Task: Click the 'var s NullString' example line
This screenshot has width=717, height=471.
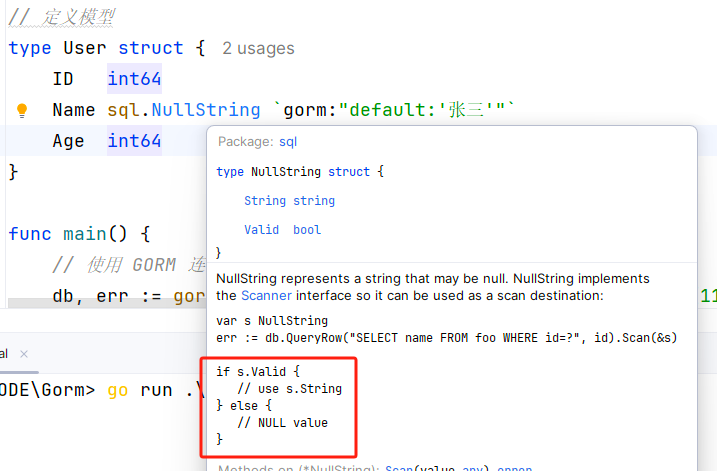Action: tap(272, 321)
